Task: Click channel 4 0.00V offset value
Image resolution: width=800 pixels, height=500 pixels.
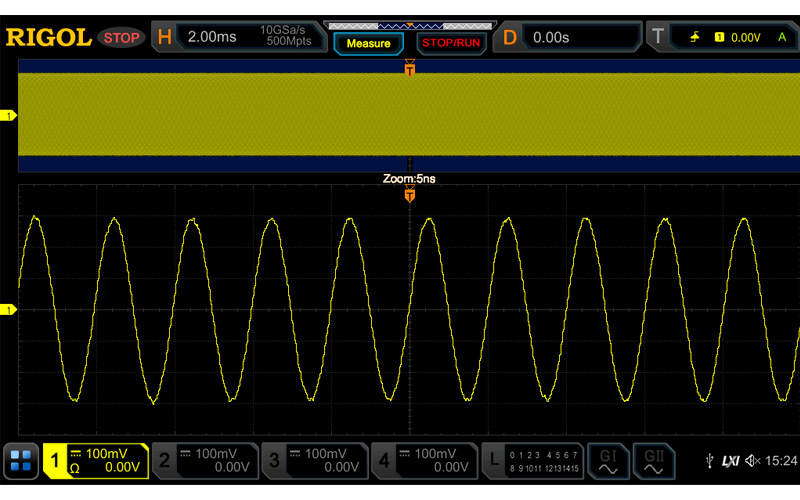Action: (452, 467)
